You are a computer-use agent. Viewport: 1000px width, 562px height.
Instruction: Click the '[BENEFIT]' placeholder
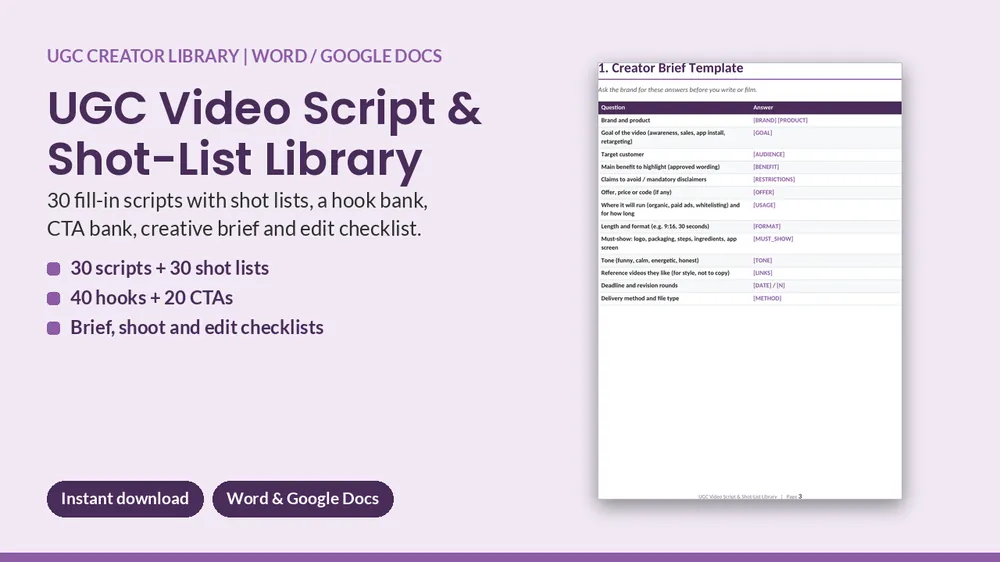[766, 166]
